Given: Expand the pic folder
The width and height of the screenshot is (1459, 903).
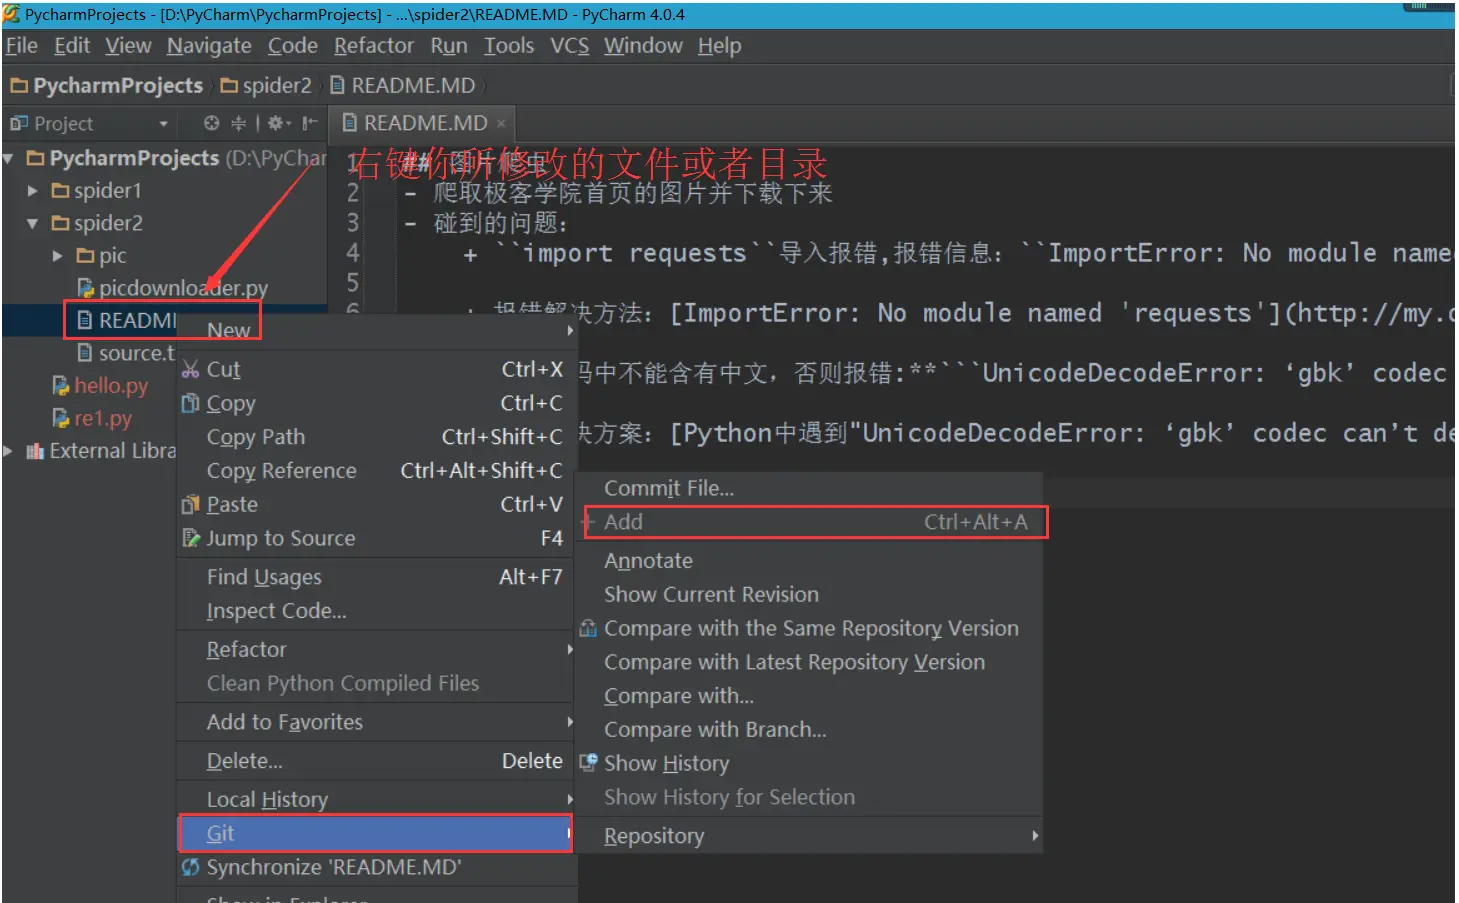Looking at the screenshot, I should [x=58, y=256].
